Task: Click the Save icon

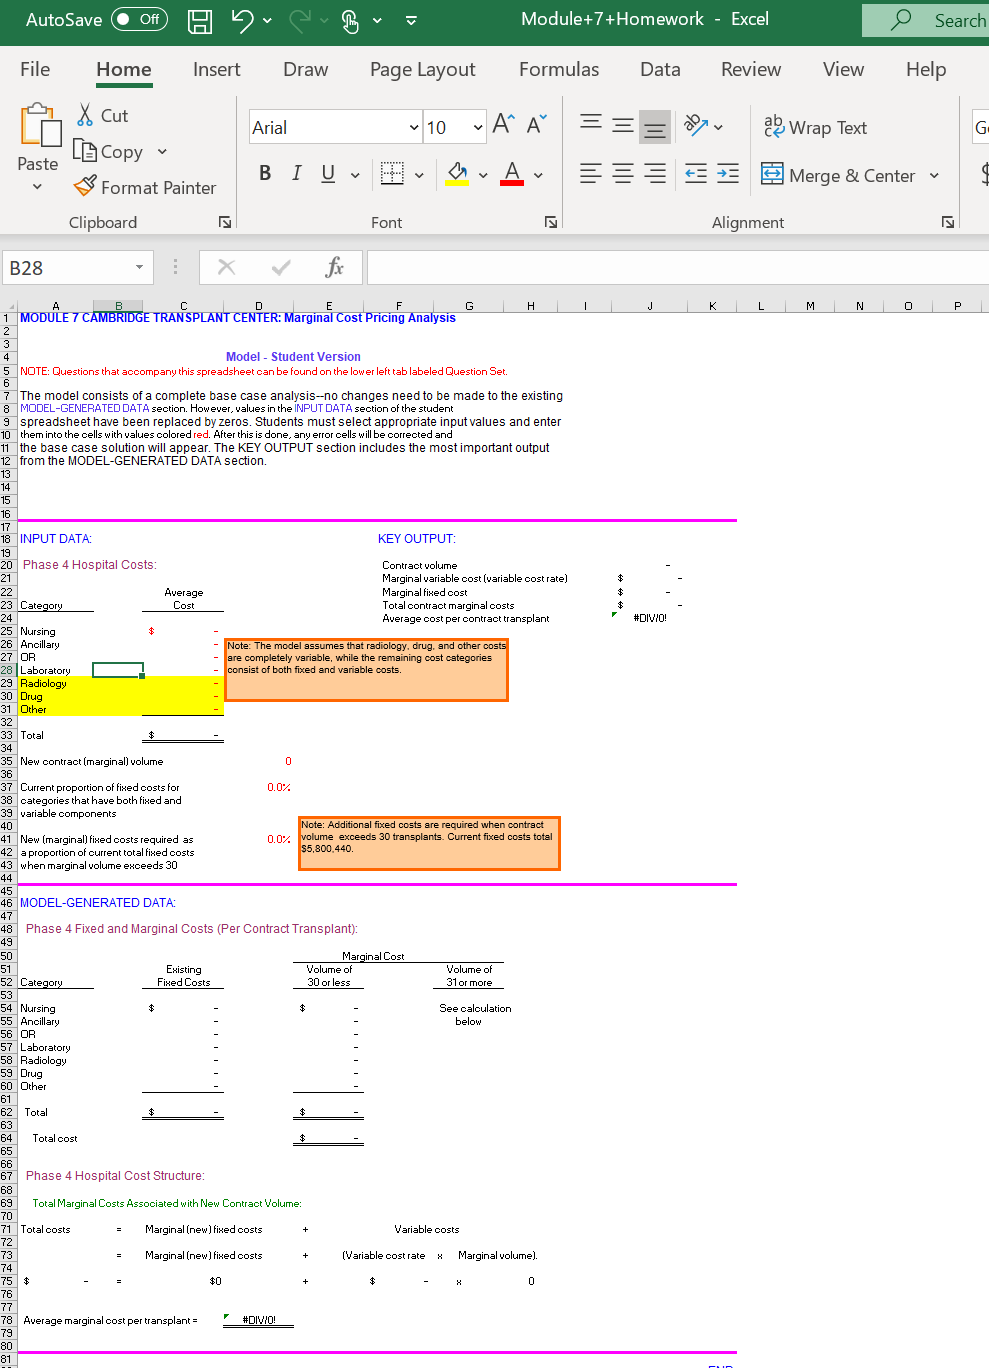Action: [199, 20]
